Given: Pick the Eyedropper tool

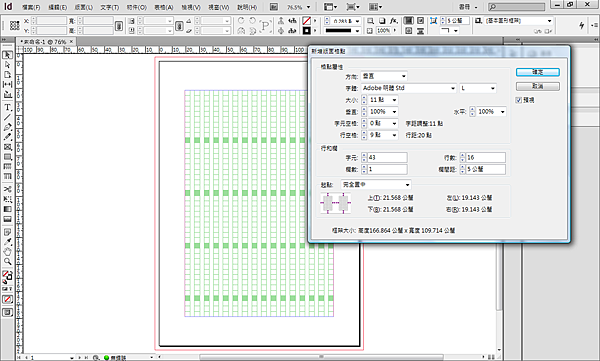Looking at the screenshot, I should click(7, 242).
